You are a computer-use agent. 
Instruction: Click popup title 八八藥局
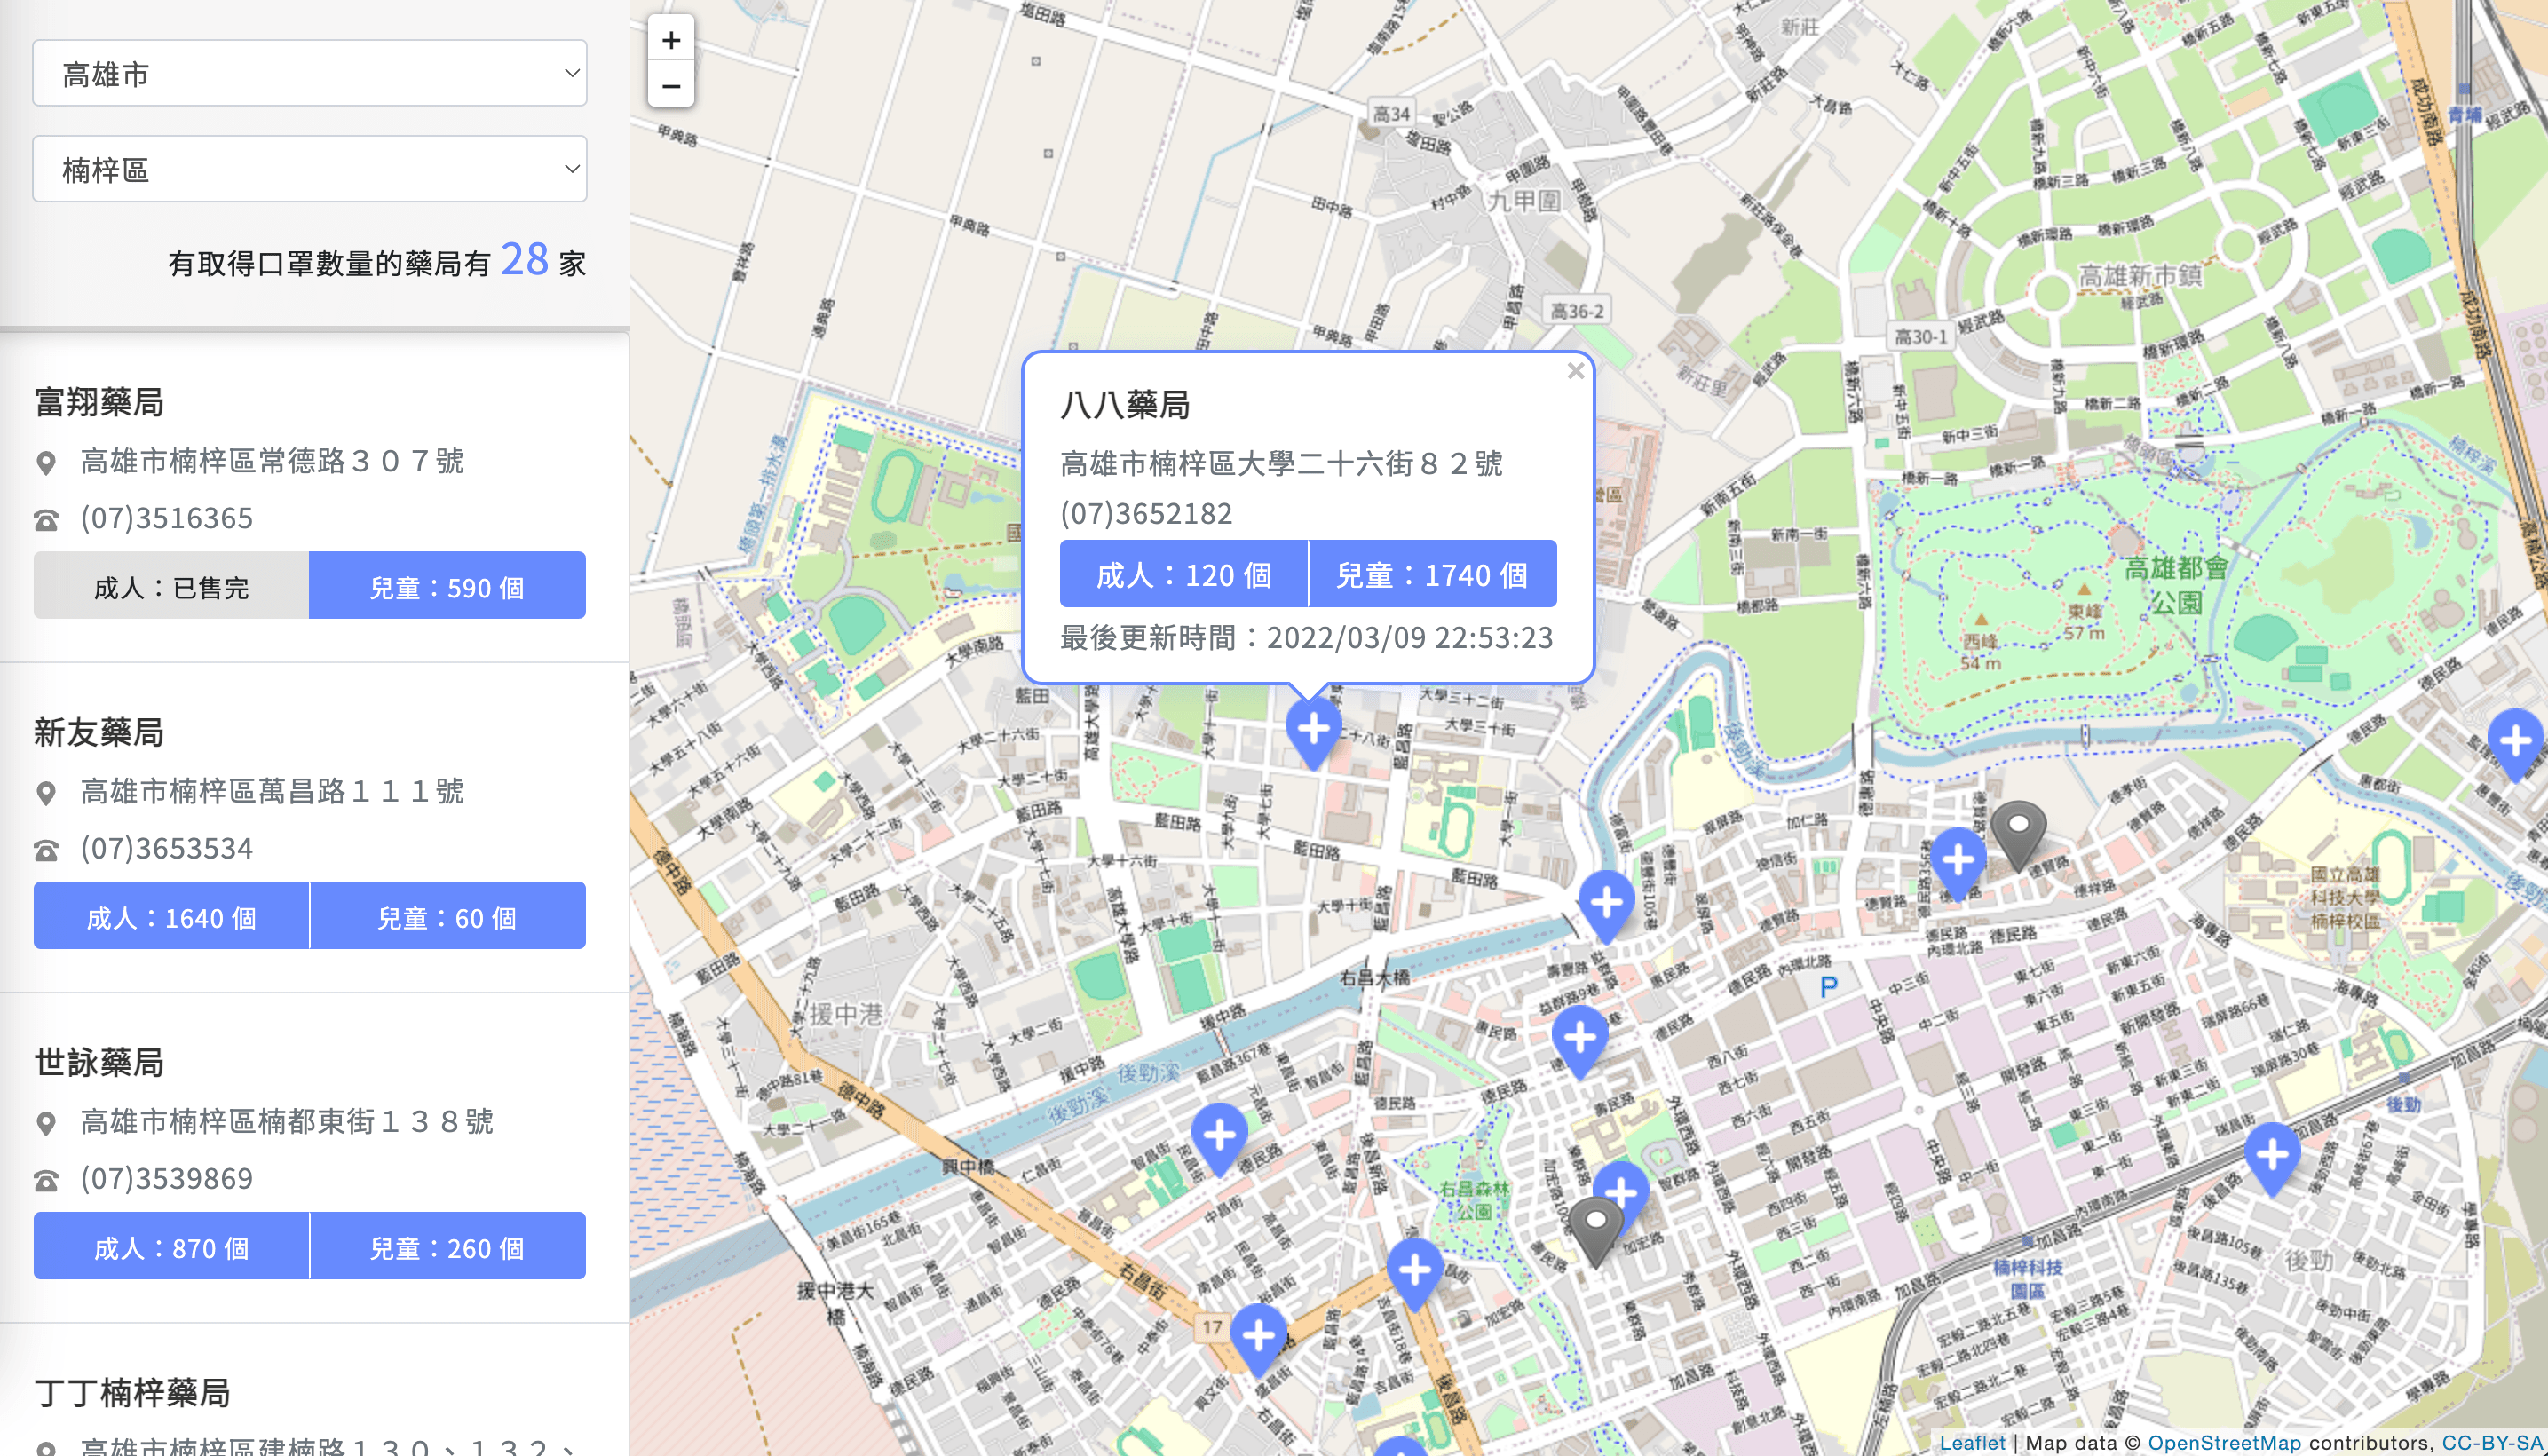coord(1125,405)
